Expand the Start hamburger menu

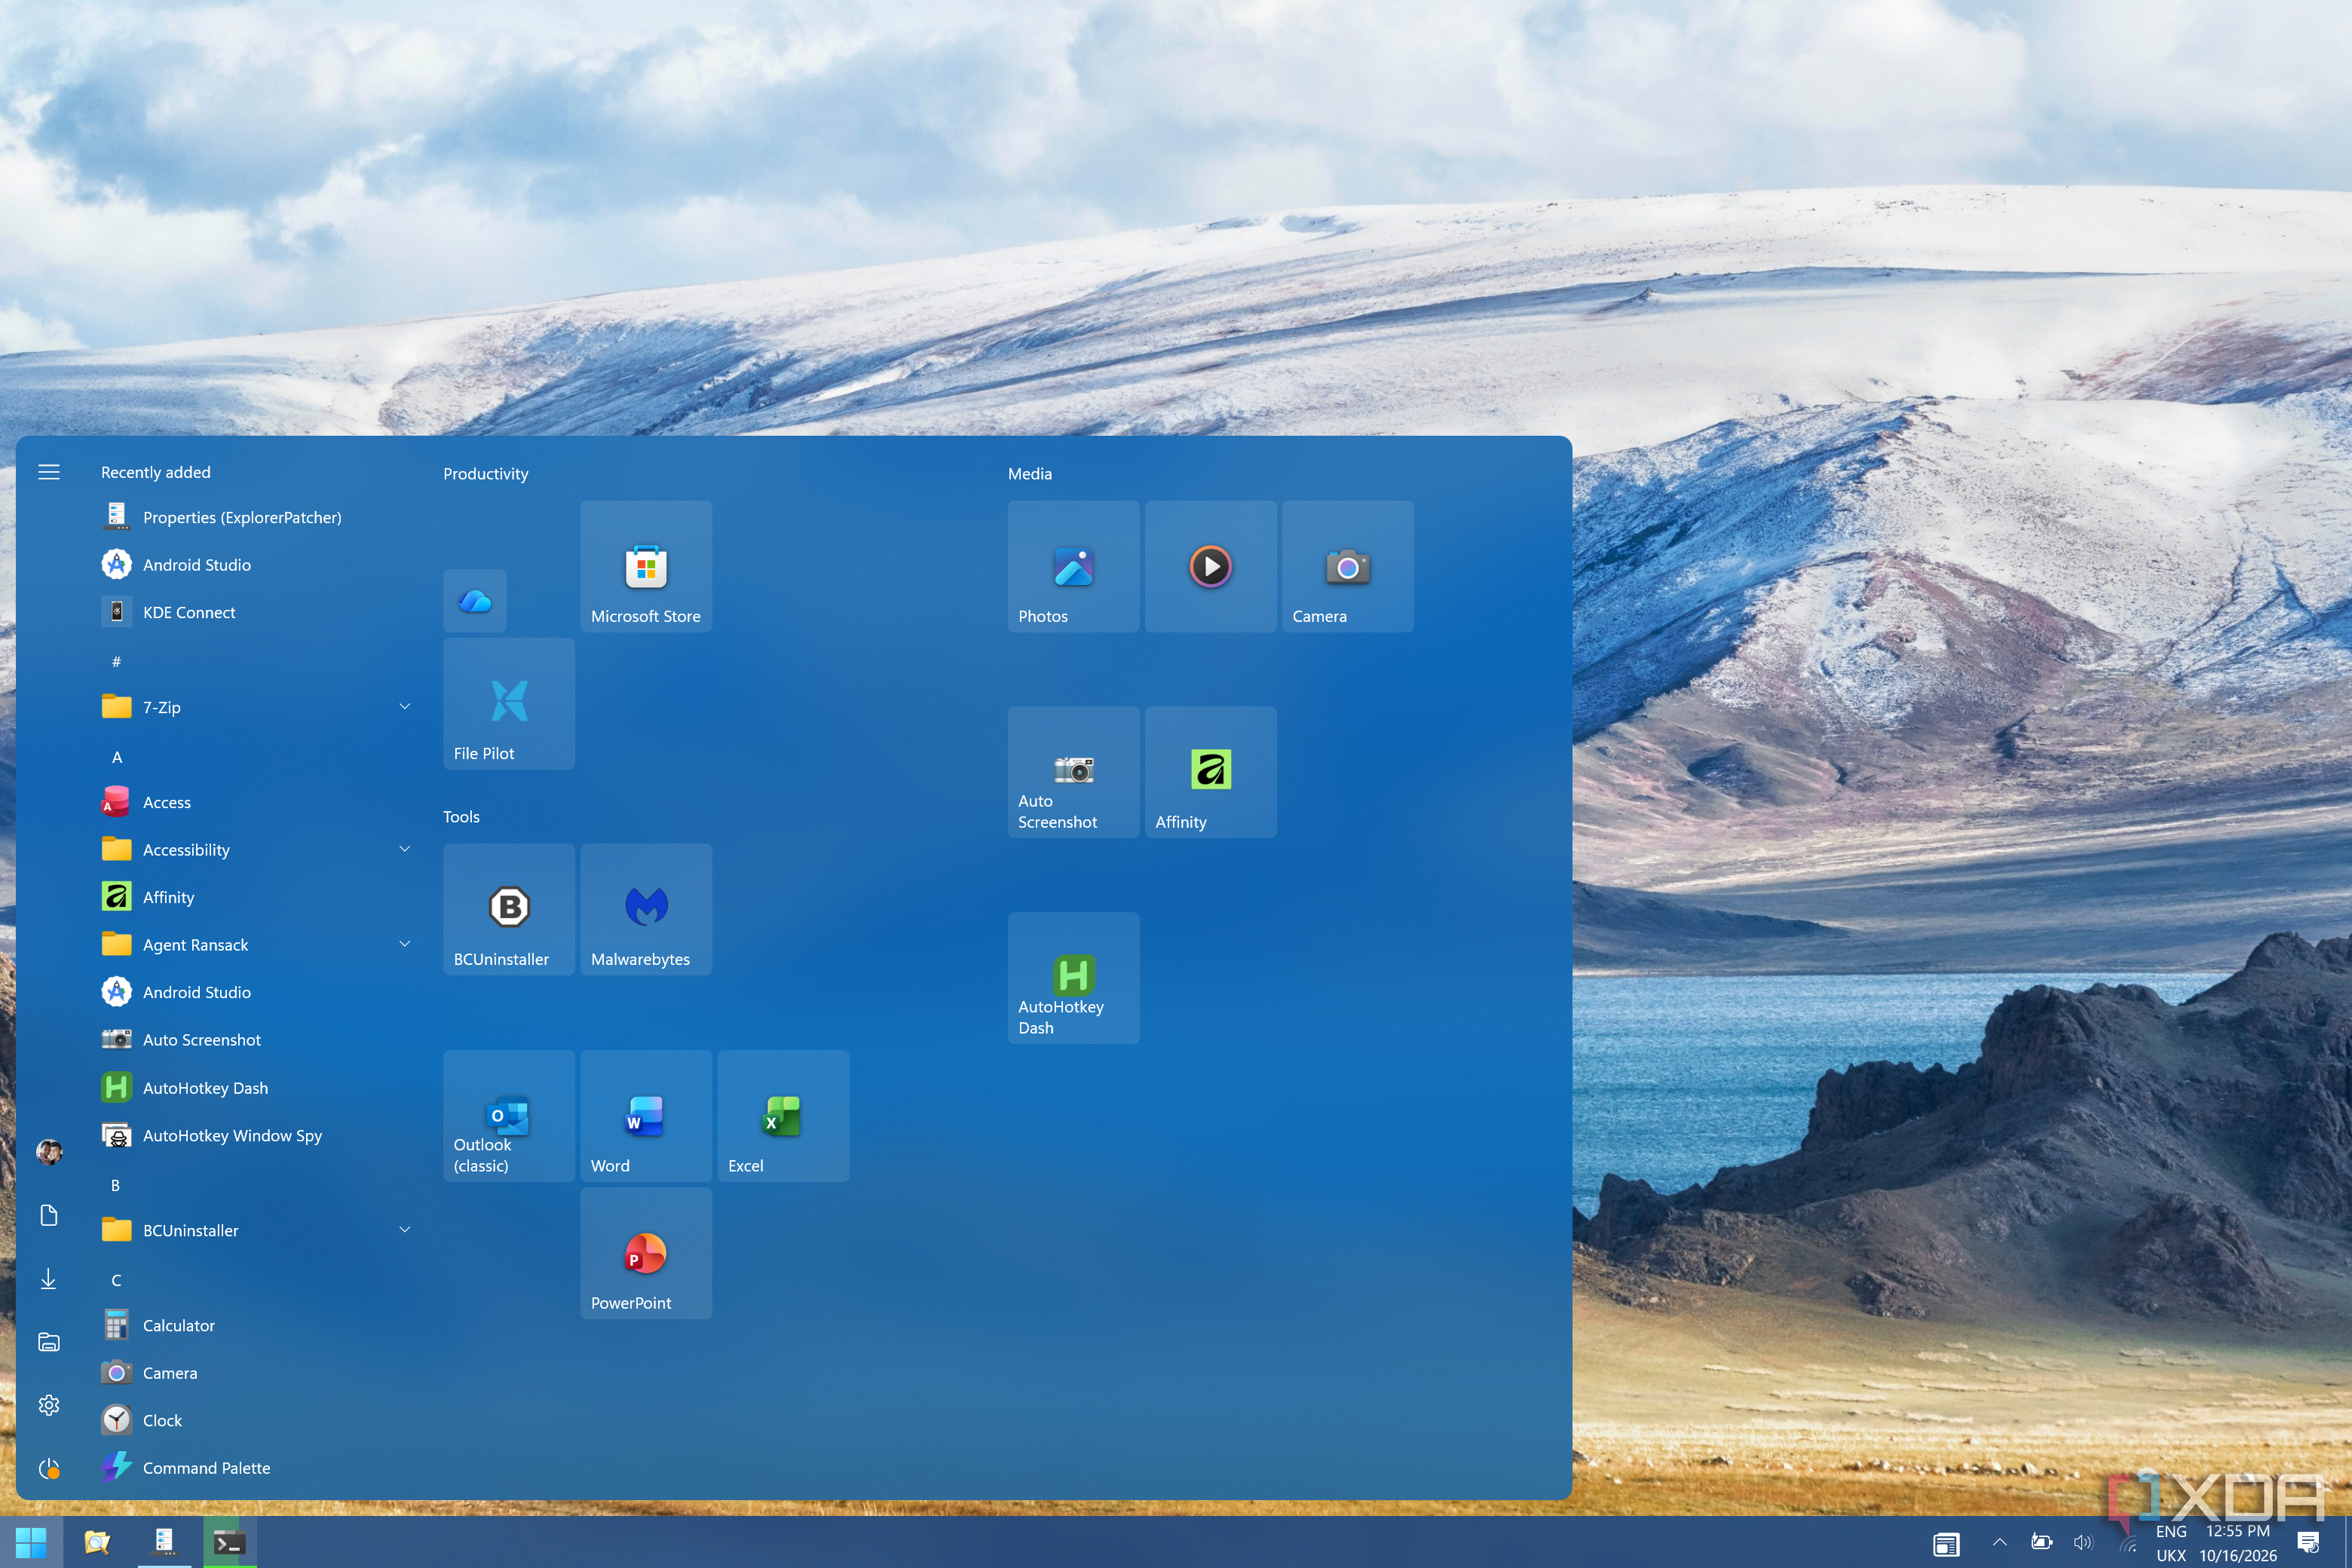[49, 472]
